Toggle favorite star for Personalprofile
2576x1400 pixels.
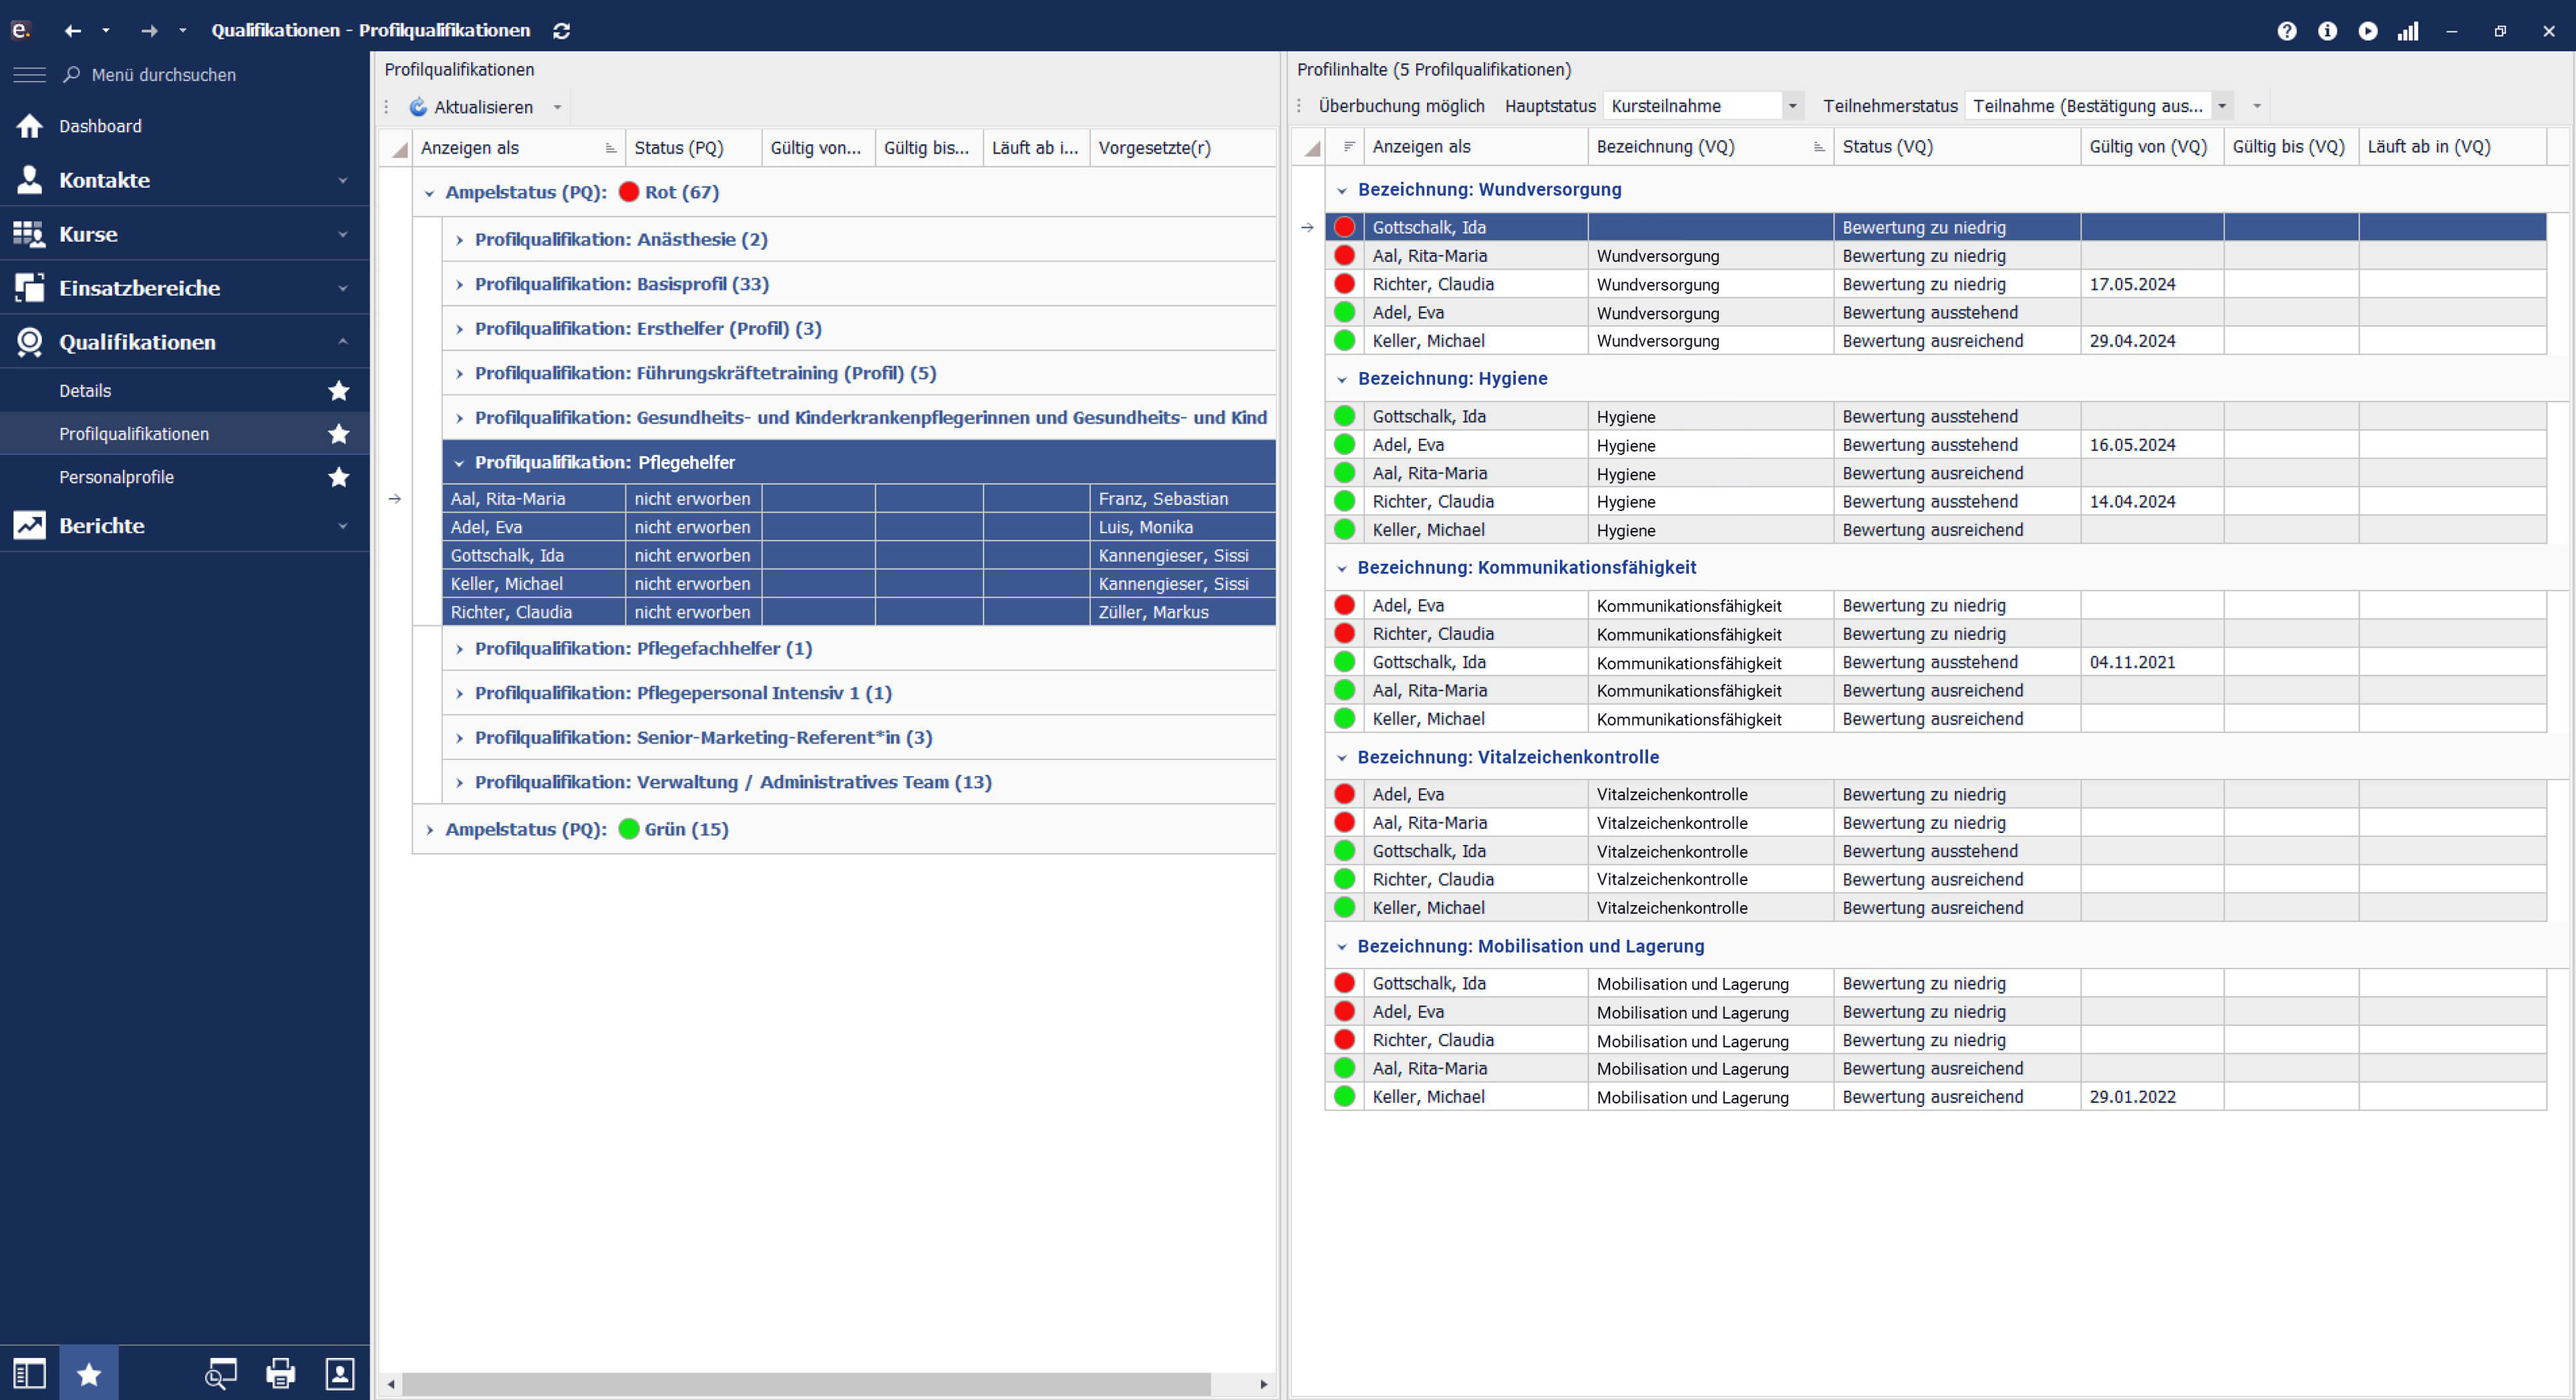click(339, 477)
